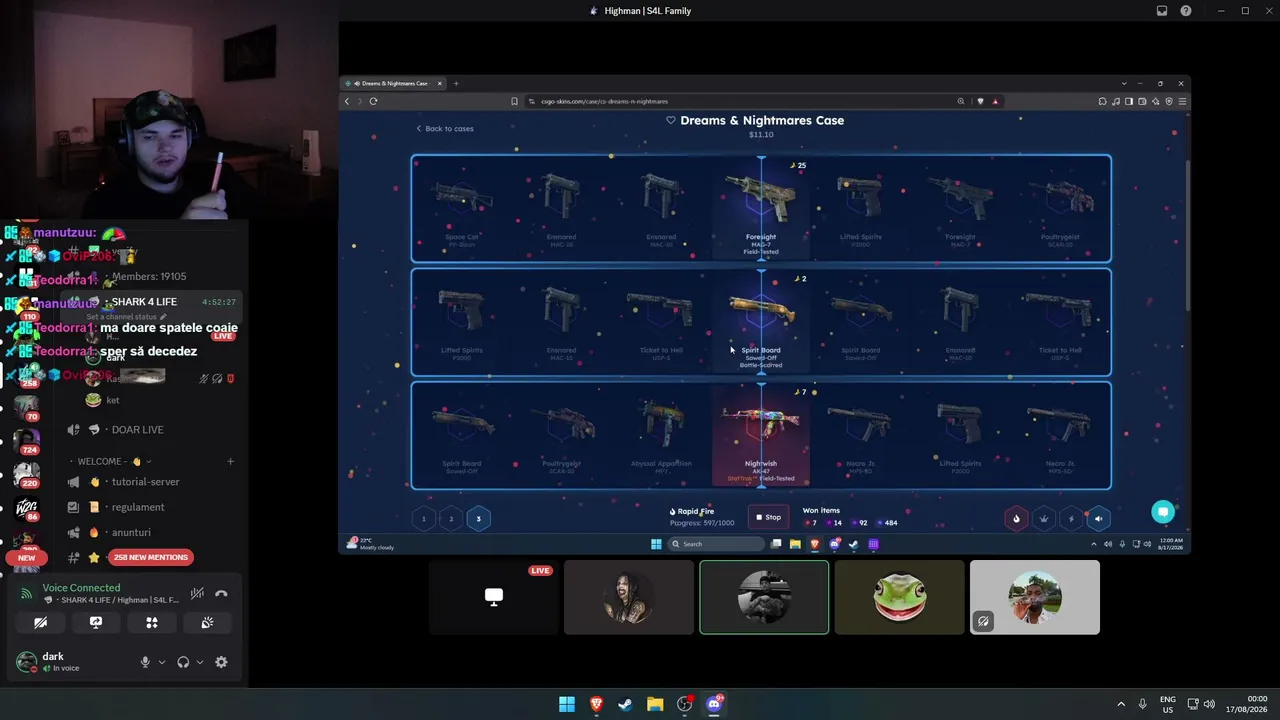Screen dimensions: 1280x720
Task: Favorite the Dreams & Nightmares Case heart
Action: (671, 120)
